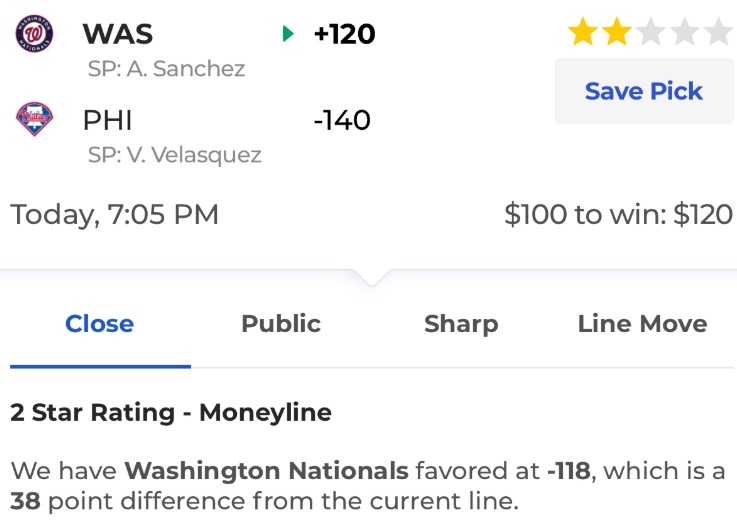Viewport: 737px width, 523px height.
Task: Click the Save Pick button
Action: coord(644,91)
